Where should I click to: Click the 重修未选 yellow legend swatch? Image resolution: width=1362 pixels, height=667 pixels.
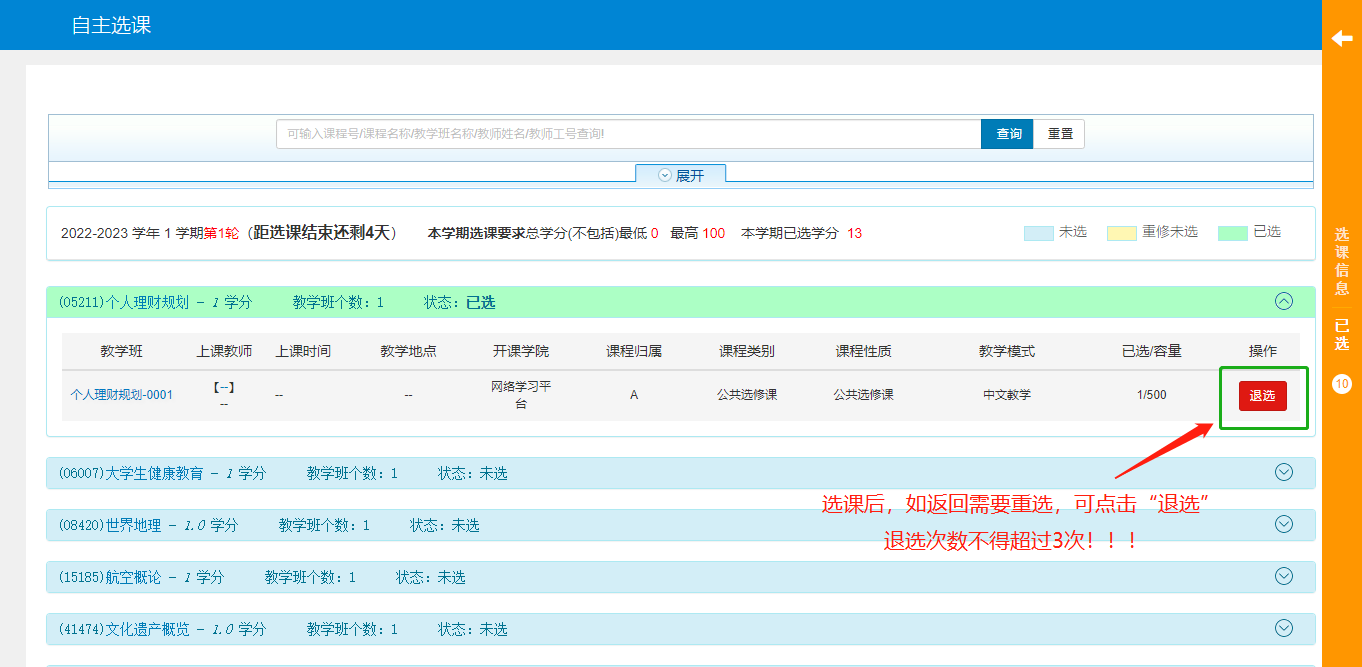coord(1121,233)
